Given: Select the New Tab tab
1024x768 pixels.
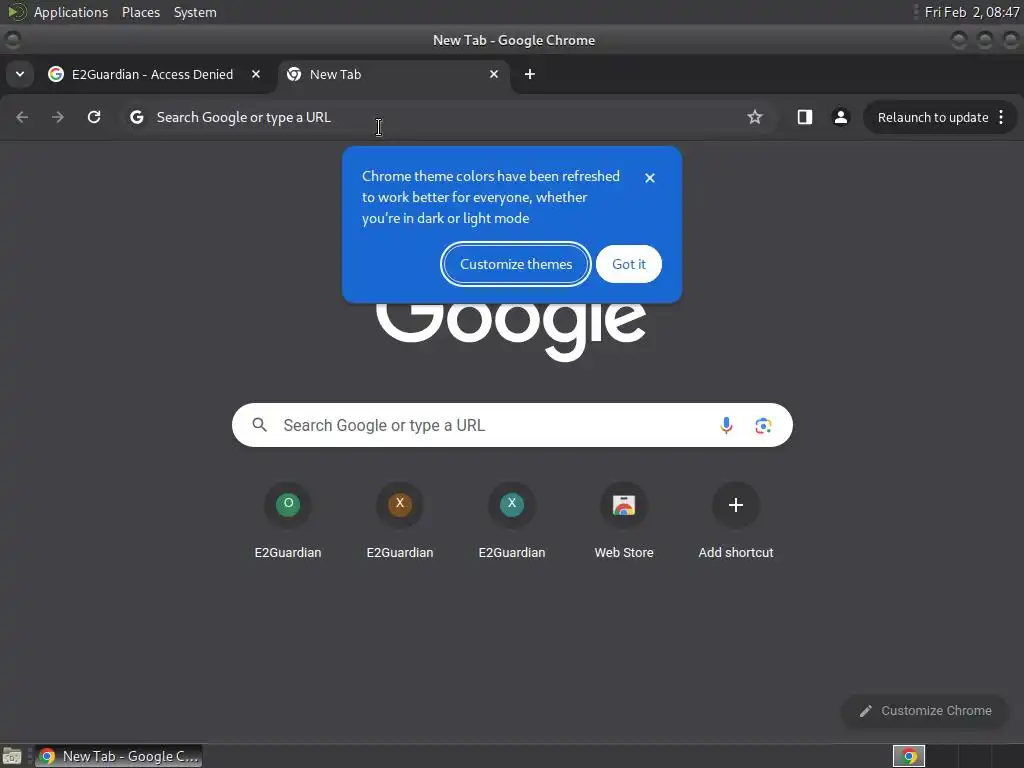Looking at the screenshot, I should point(394,74).
